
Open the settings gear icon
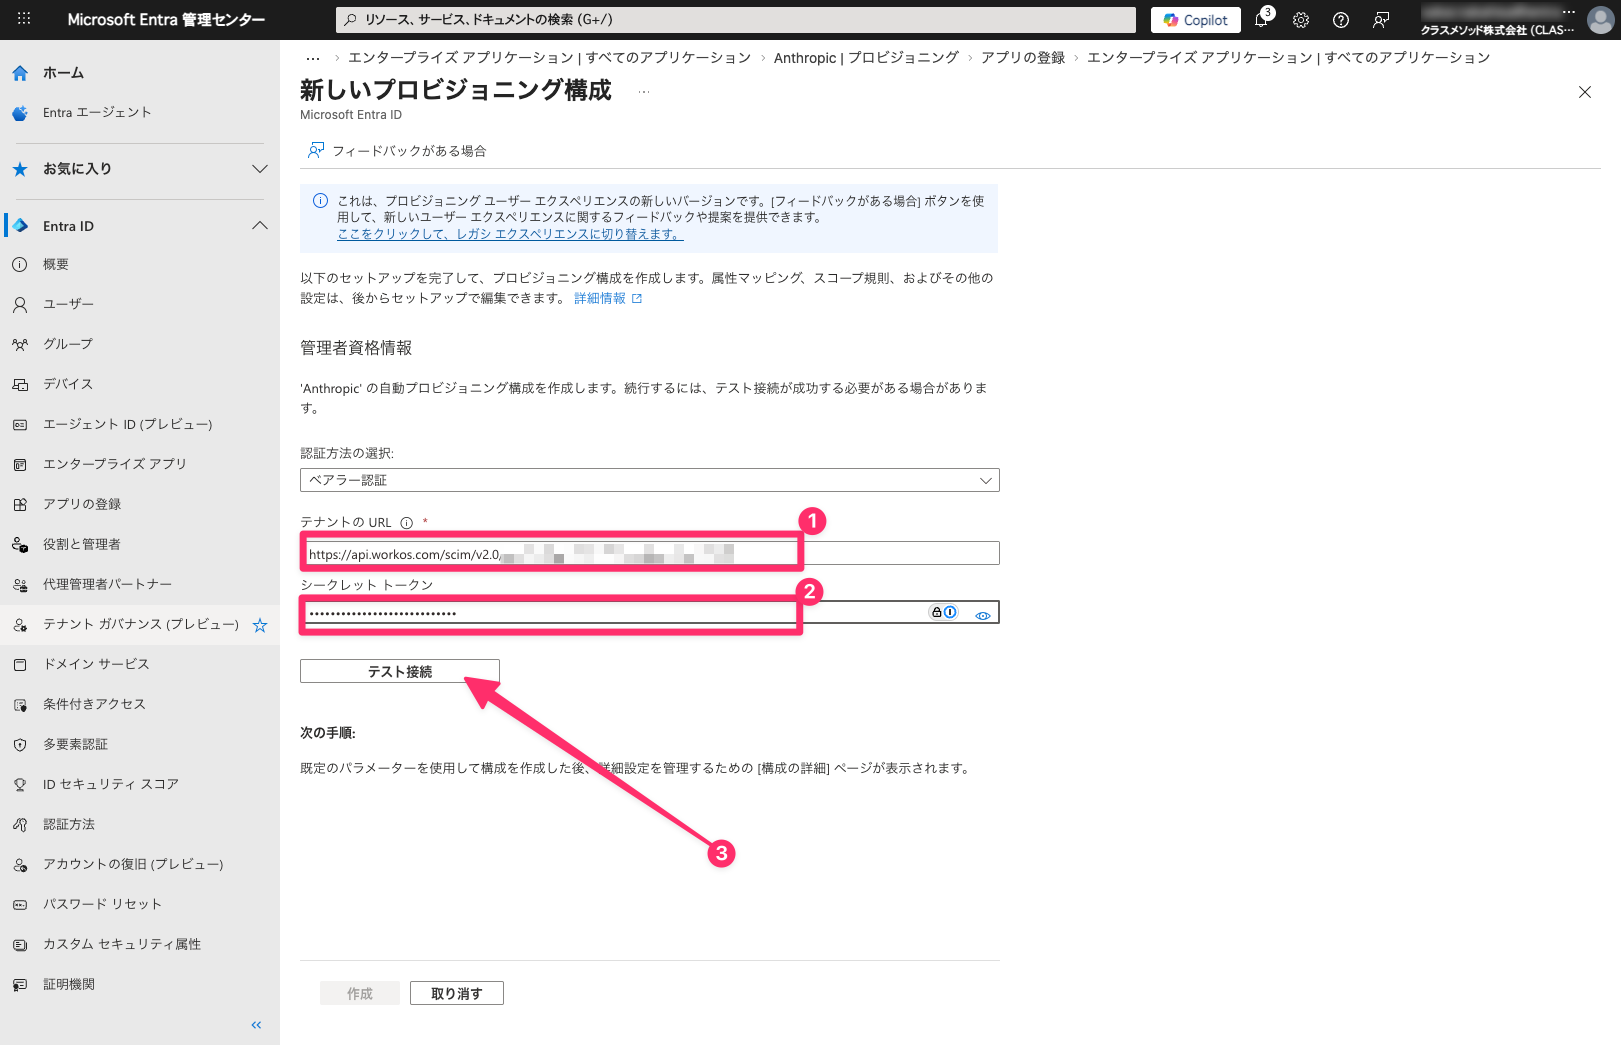[1301, 20]
